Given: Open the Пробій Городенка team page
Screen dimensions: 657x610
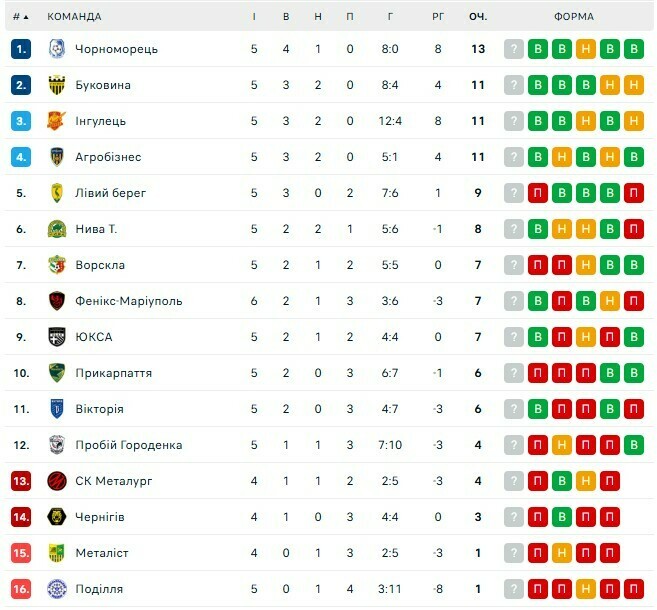Looking at the screenshot, I should coord(129,445).
